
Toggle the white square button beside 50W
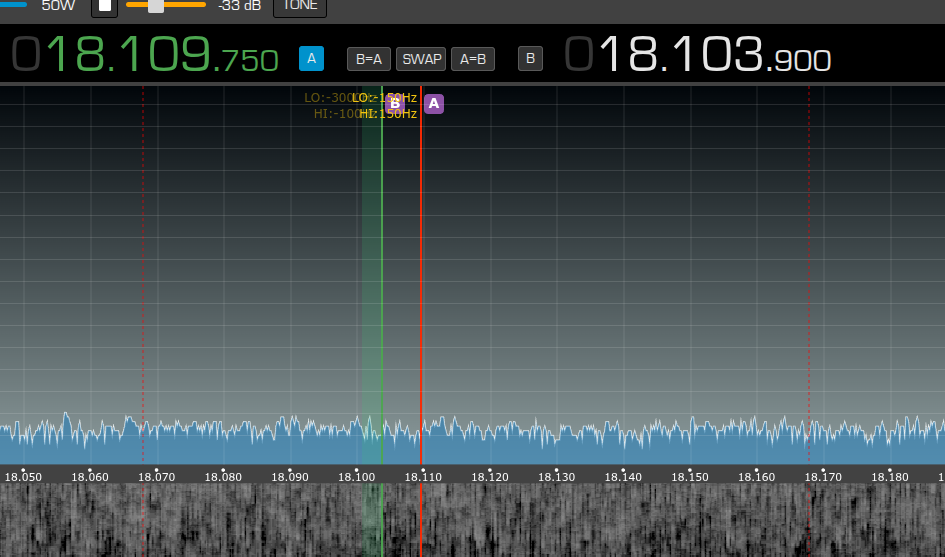point(105,6)
